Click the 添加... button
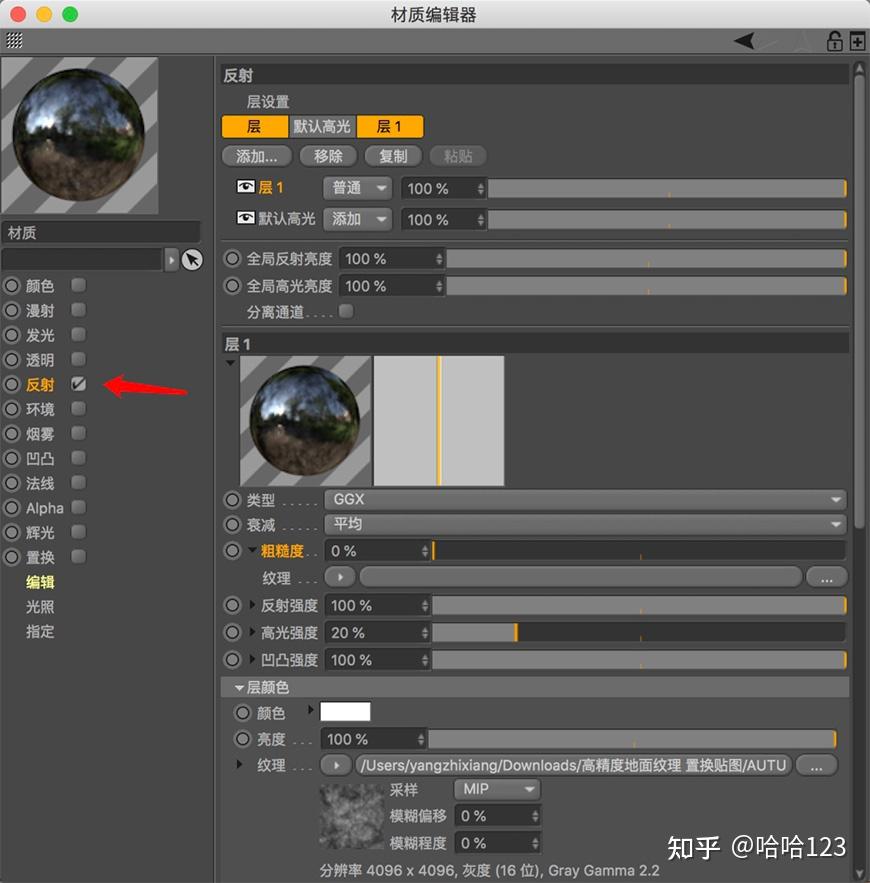Viewport: 870px width, 883px height. pyautogui.click(x=255, y=156)
